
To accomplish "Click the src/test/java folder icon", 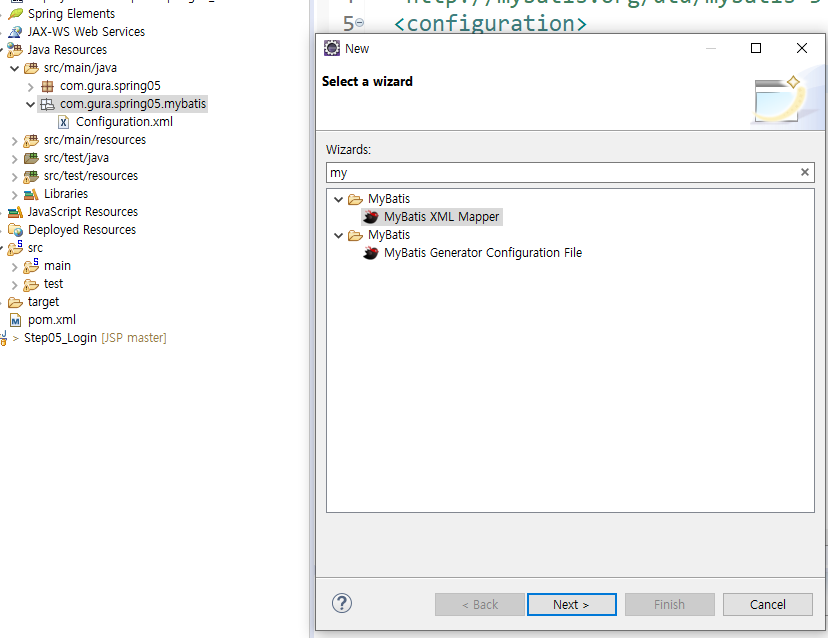I will pos(31,158).
